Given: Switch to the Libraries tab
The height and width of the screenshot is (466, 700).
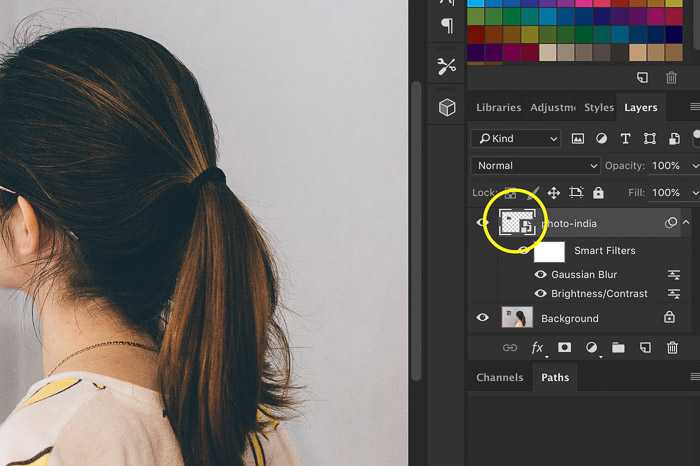Looking at the screenshot, I should [499, 108].
